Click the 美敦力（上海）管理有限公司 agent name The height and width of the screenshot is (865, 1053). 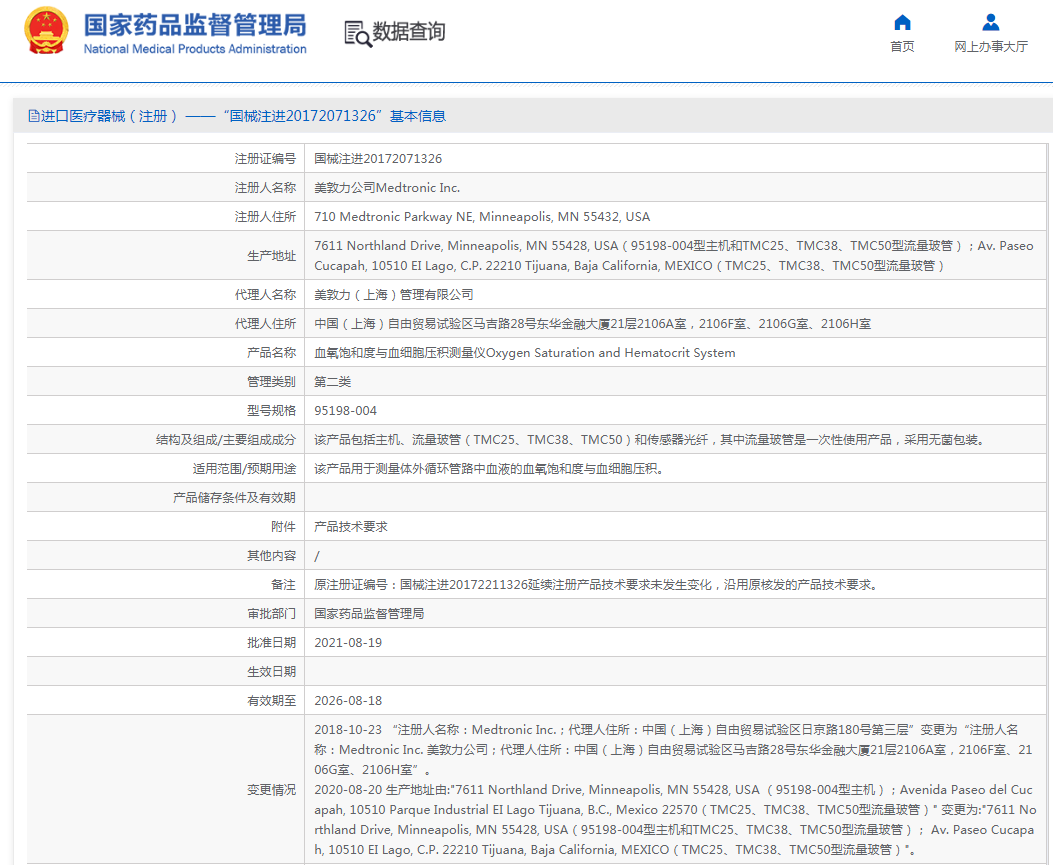pyautogui.click(x=394, y=295)
